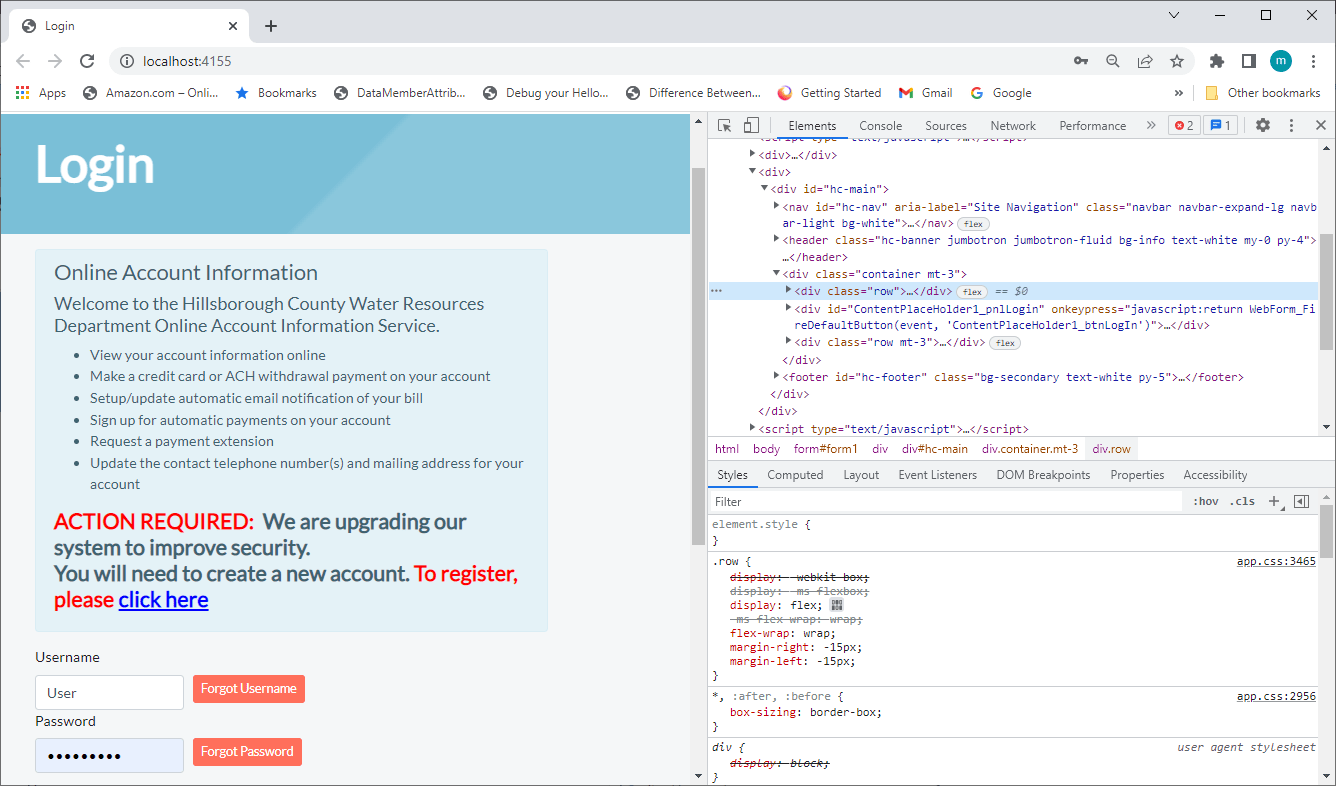The width and height of the screenshot is (1336, 786).
Task: Open DevTools settings gear
Action: click(x=1263, y=125)
